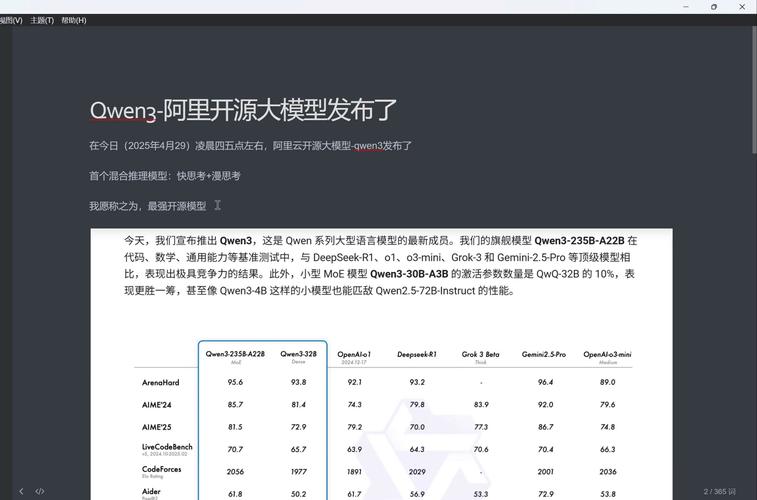Click the CodeForces rating 1891

pyautogui.click(x=354, y=472)
